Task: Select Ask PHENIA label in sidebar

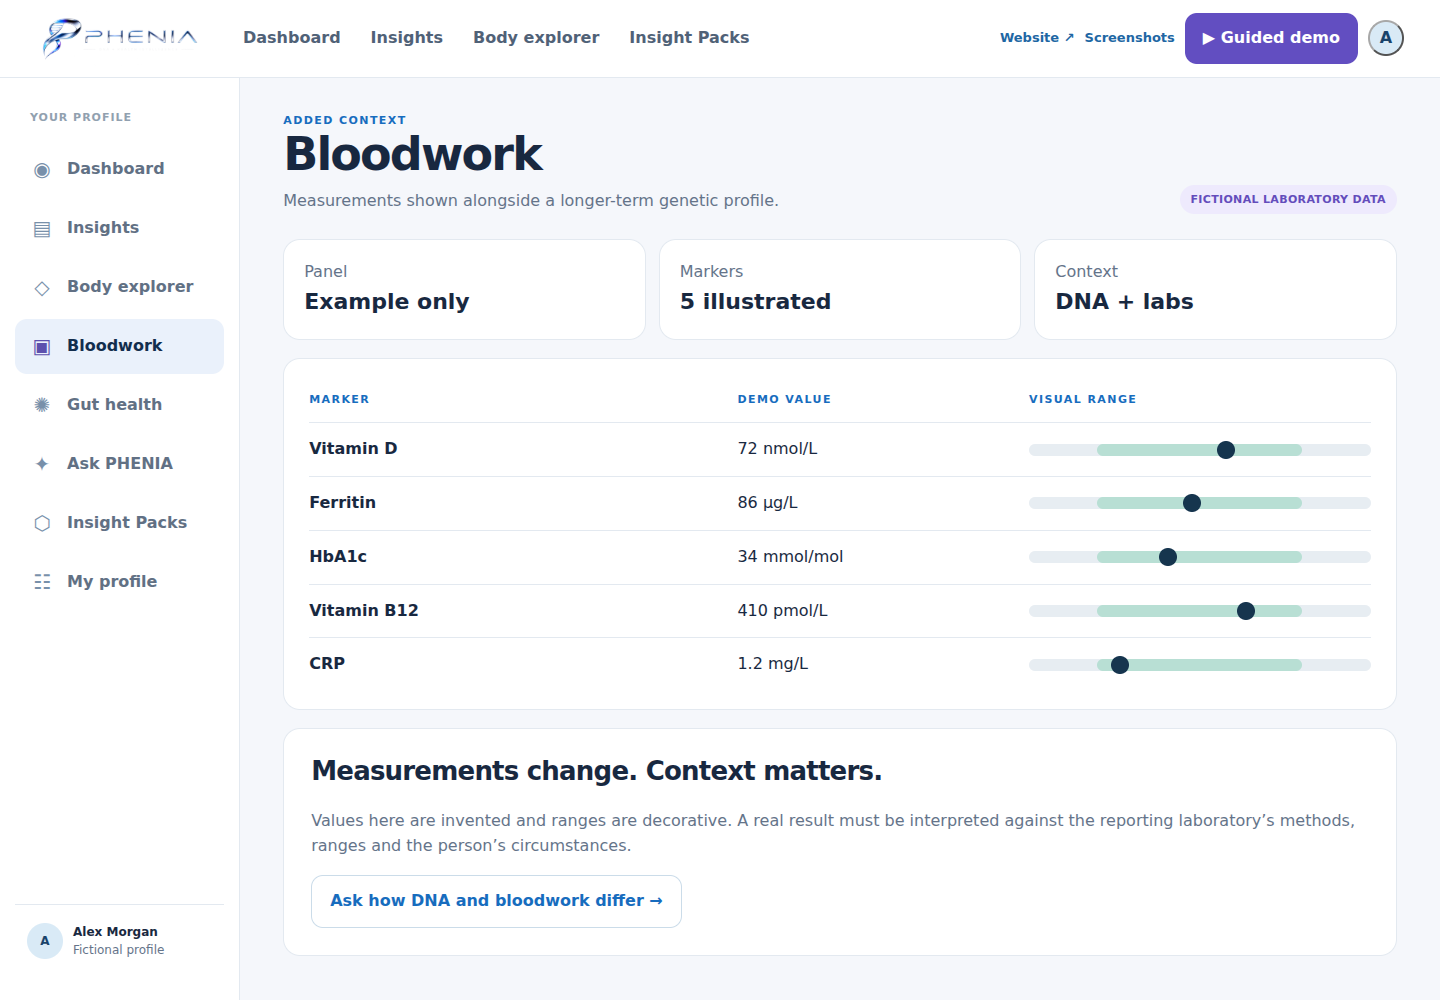Action: click(120, 463)
